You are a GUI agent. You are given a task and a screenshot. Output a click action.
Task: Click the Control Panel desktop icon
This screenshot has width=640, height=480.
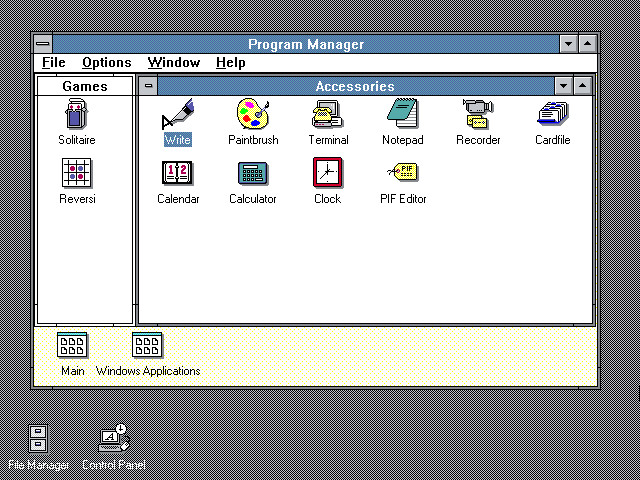point(114,438)
